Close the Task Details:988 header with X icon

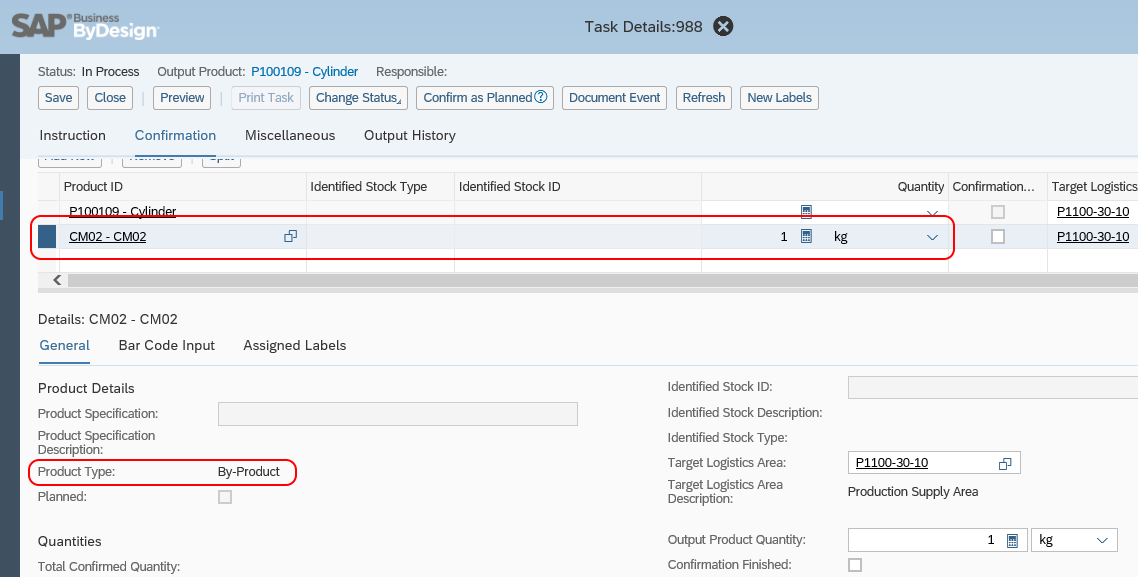[722, 27]
